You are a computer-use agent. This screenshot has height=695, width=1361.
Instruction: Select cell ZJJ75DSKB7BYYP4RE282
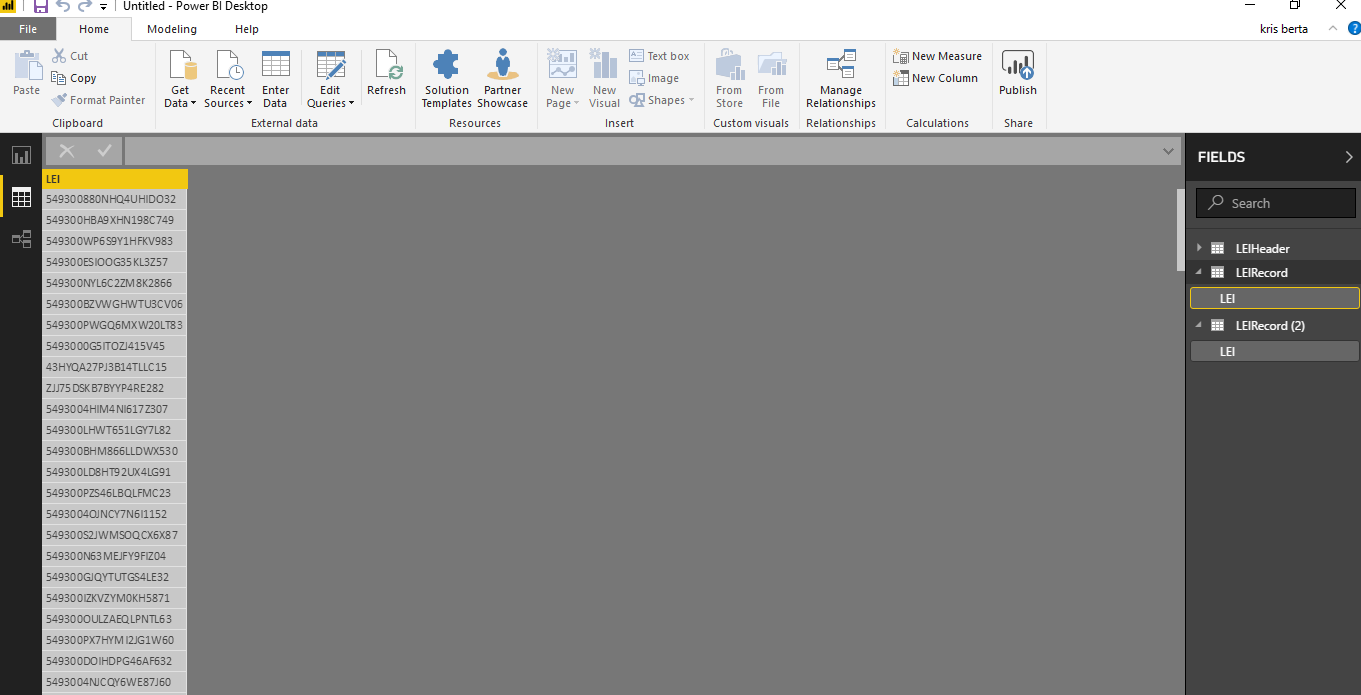click(x=115, y=388)
